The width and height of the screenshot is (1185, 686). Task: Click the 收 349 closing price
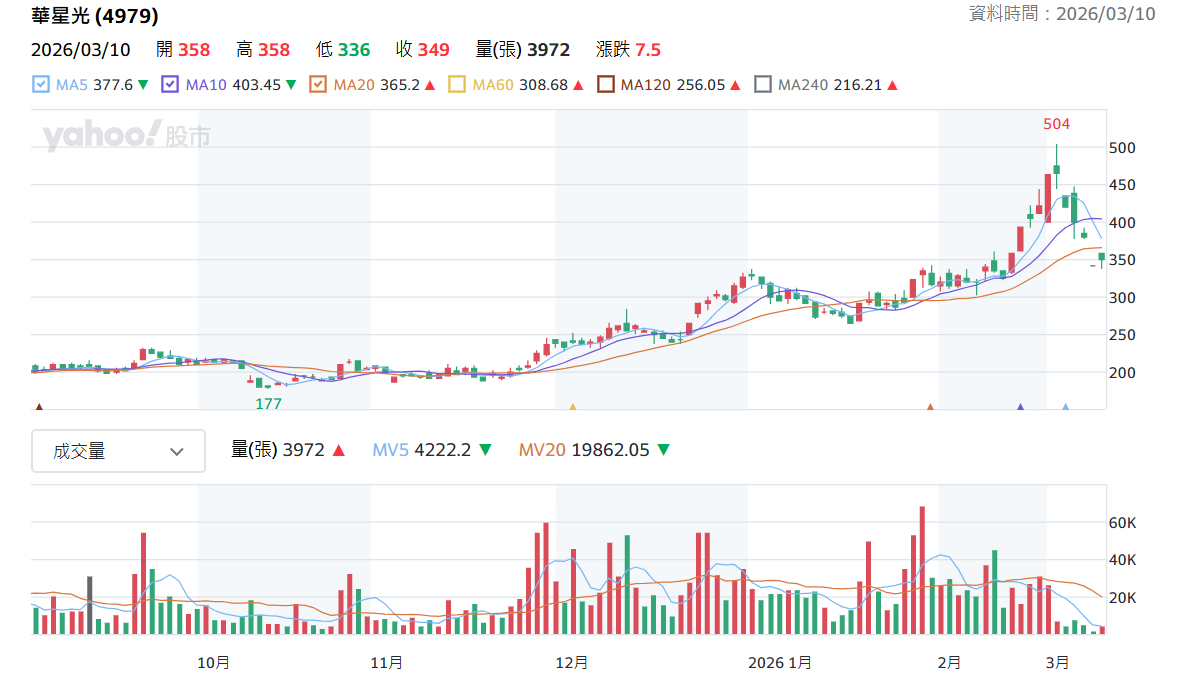click(x=422, y=50)
